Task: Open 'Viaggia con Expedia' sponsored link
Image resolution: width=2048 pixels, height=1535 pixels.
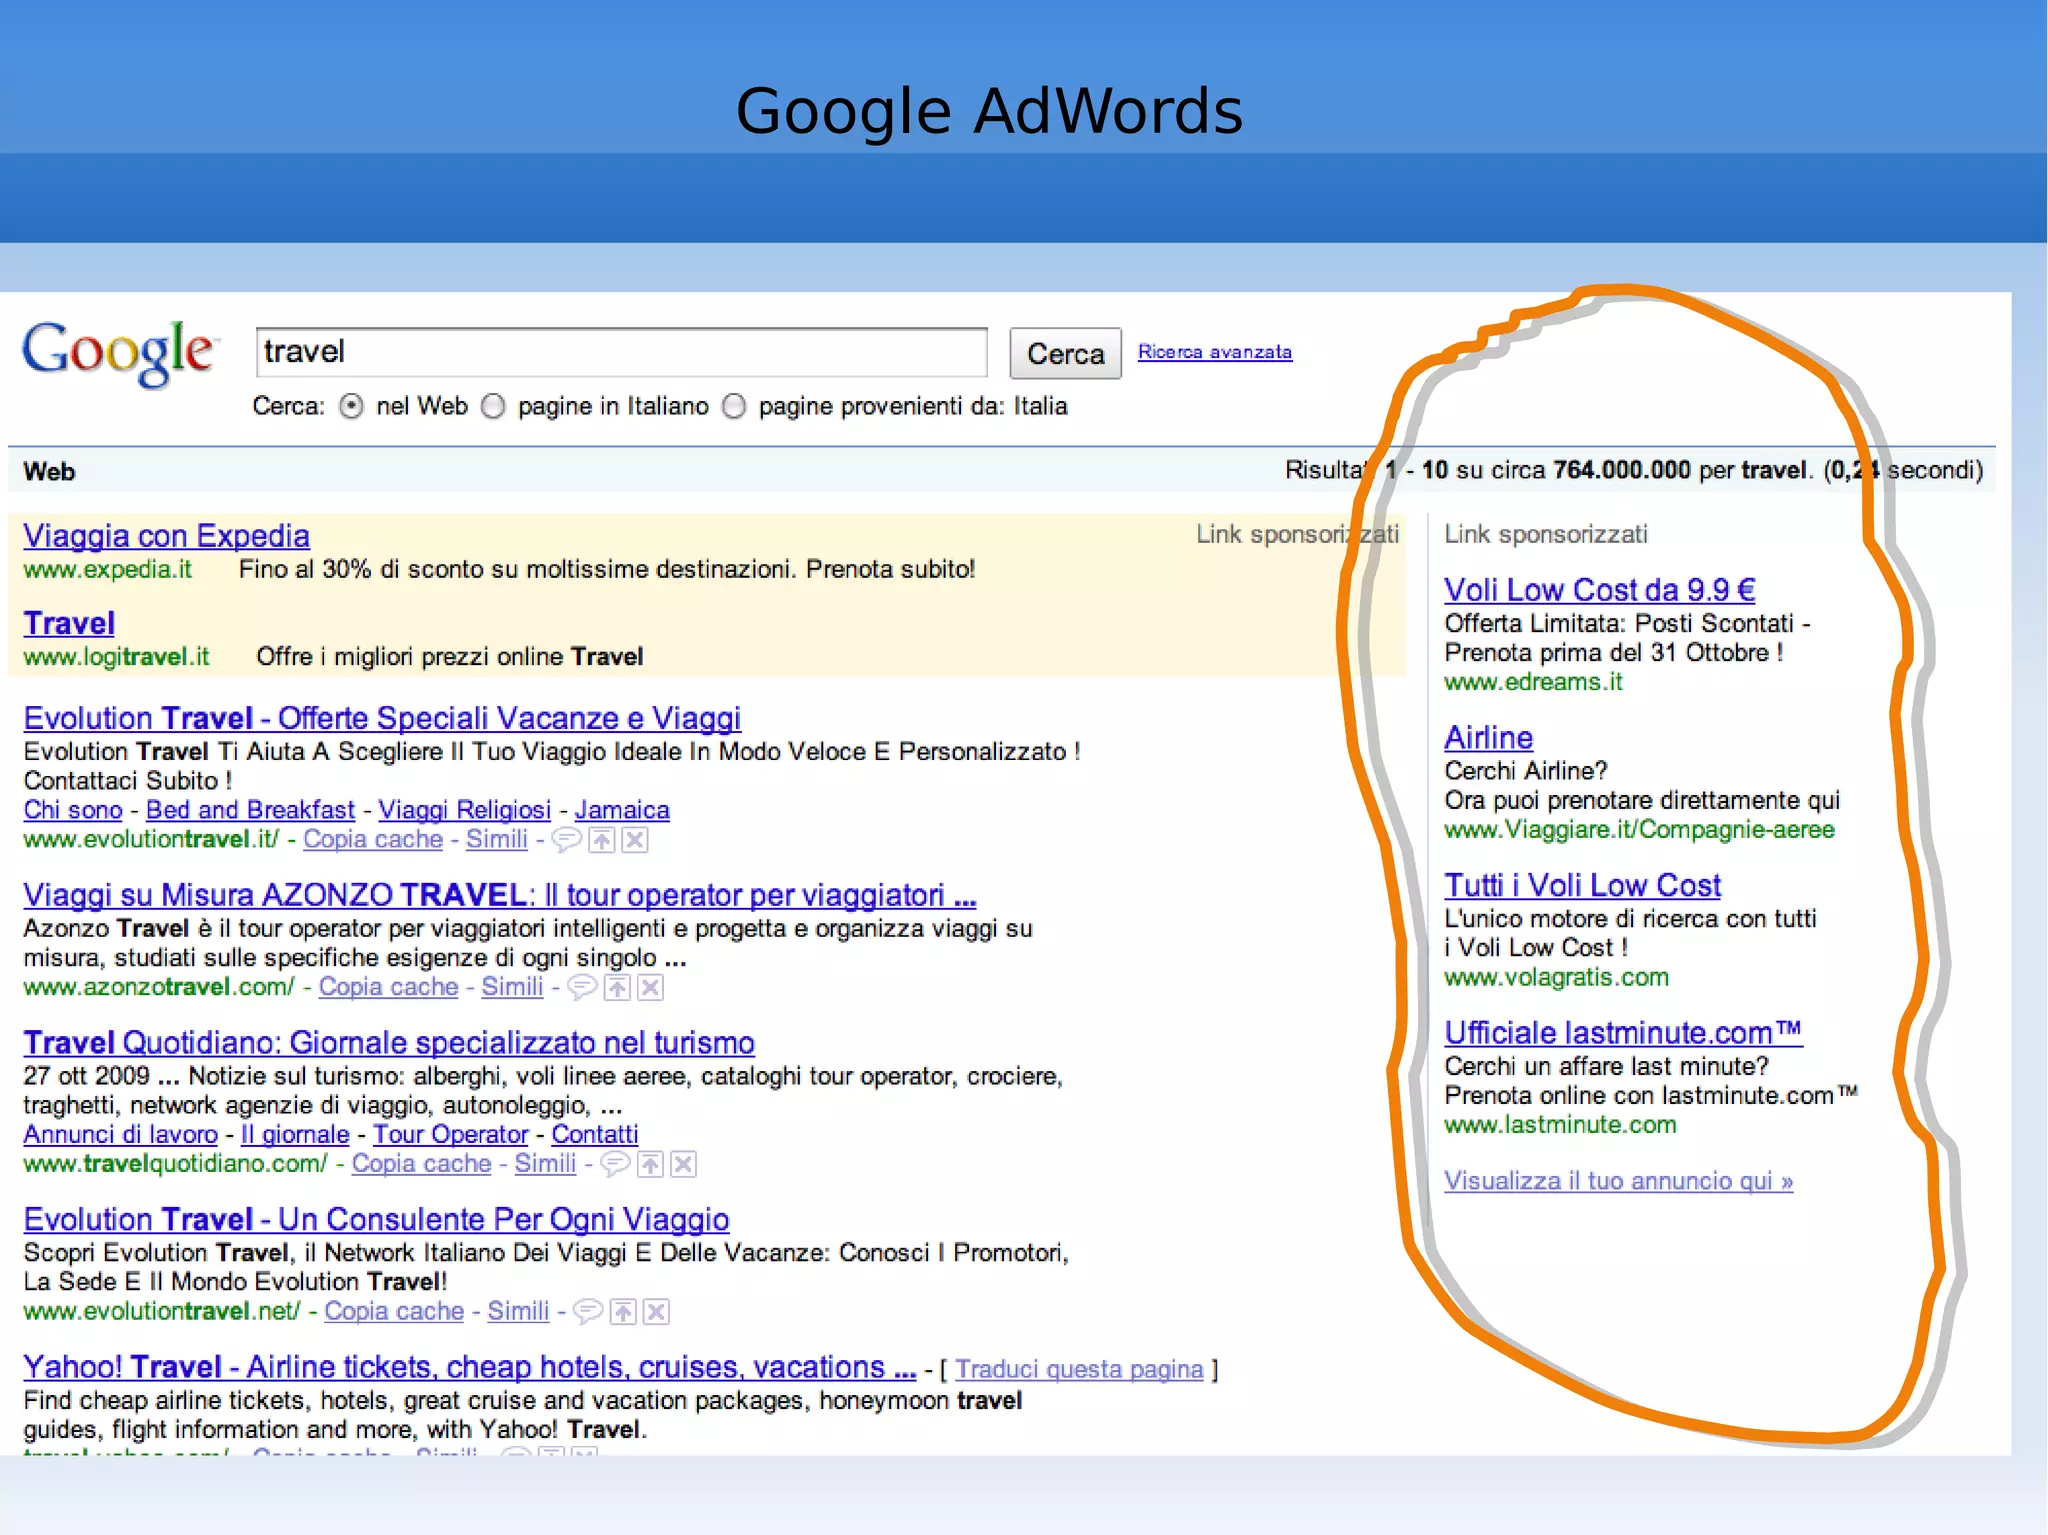Action: (166, 536)
